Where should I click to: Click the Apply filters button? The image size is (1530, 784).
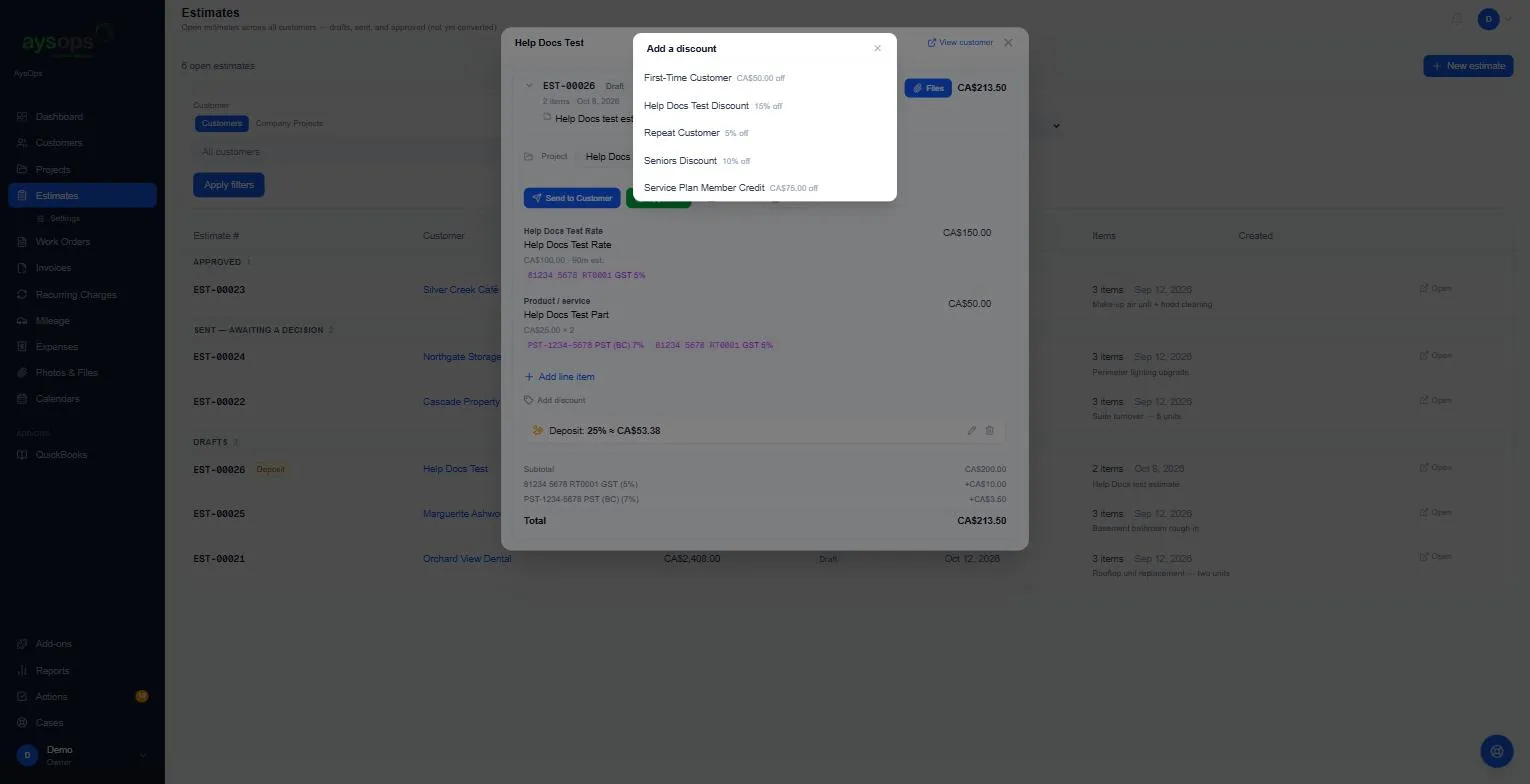click(x=229, y=185)
